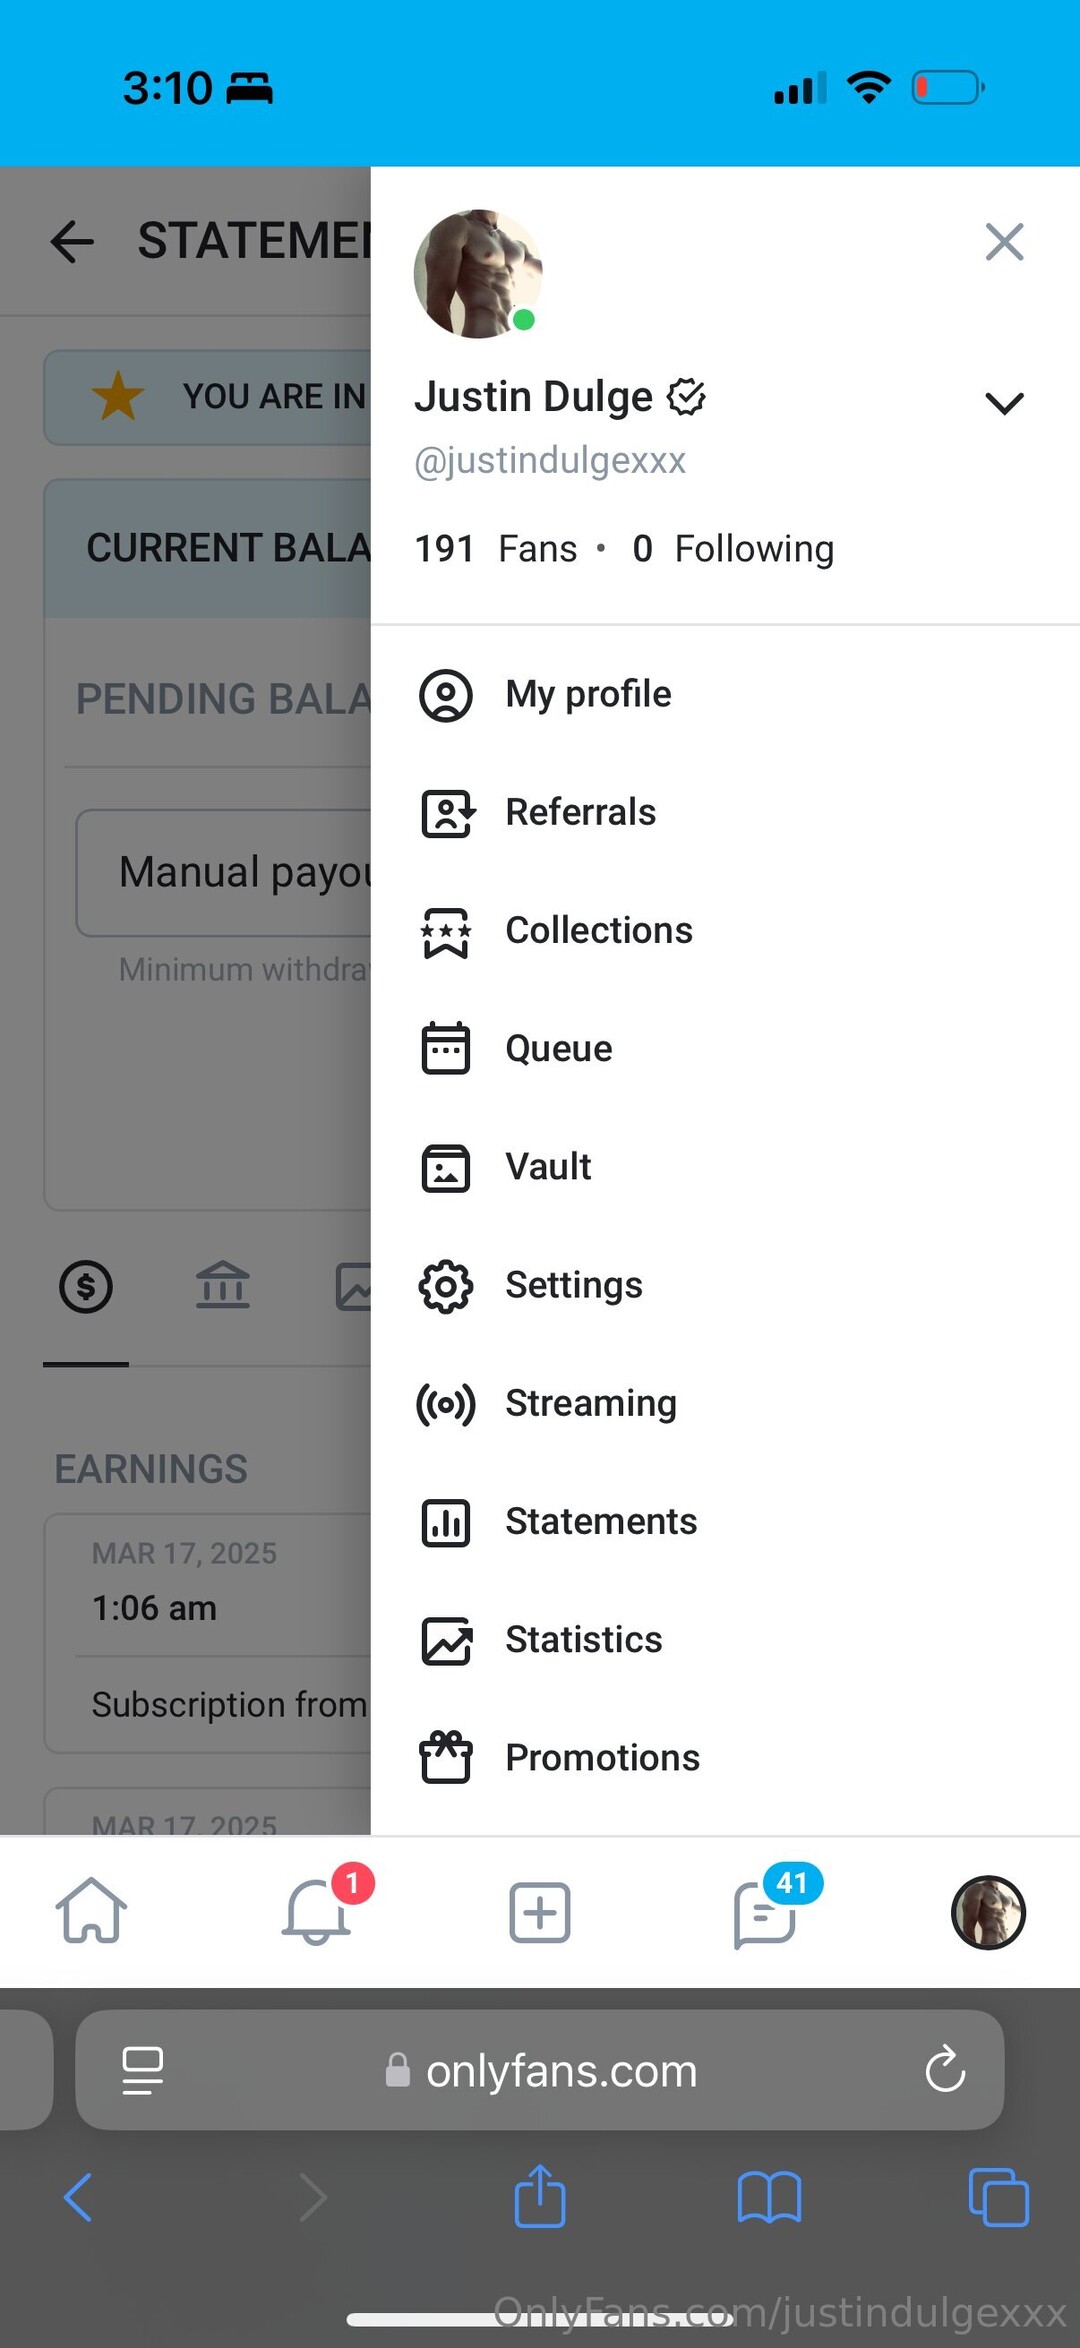Open the Statements menu item

600,1522
